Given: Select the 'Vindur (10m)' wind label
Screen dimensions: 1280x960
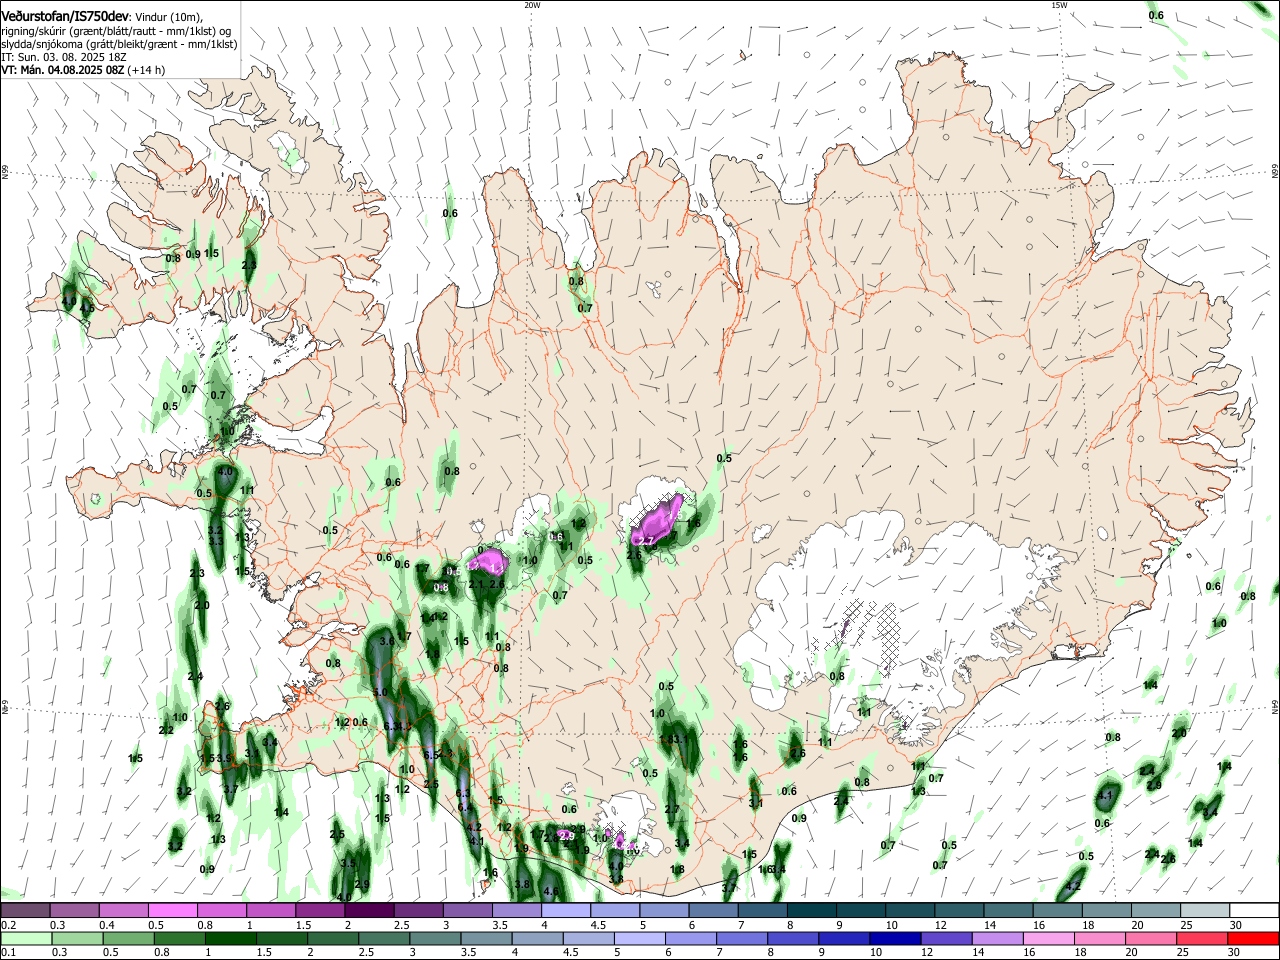Looking at the screenshot, I should point(169,16).
